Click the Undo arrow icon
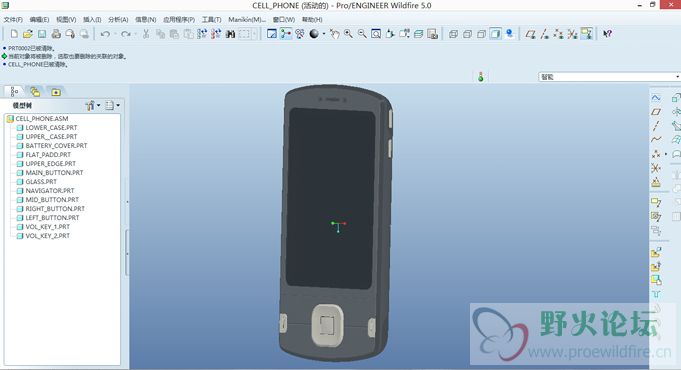 point(105,34)
